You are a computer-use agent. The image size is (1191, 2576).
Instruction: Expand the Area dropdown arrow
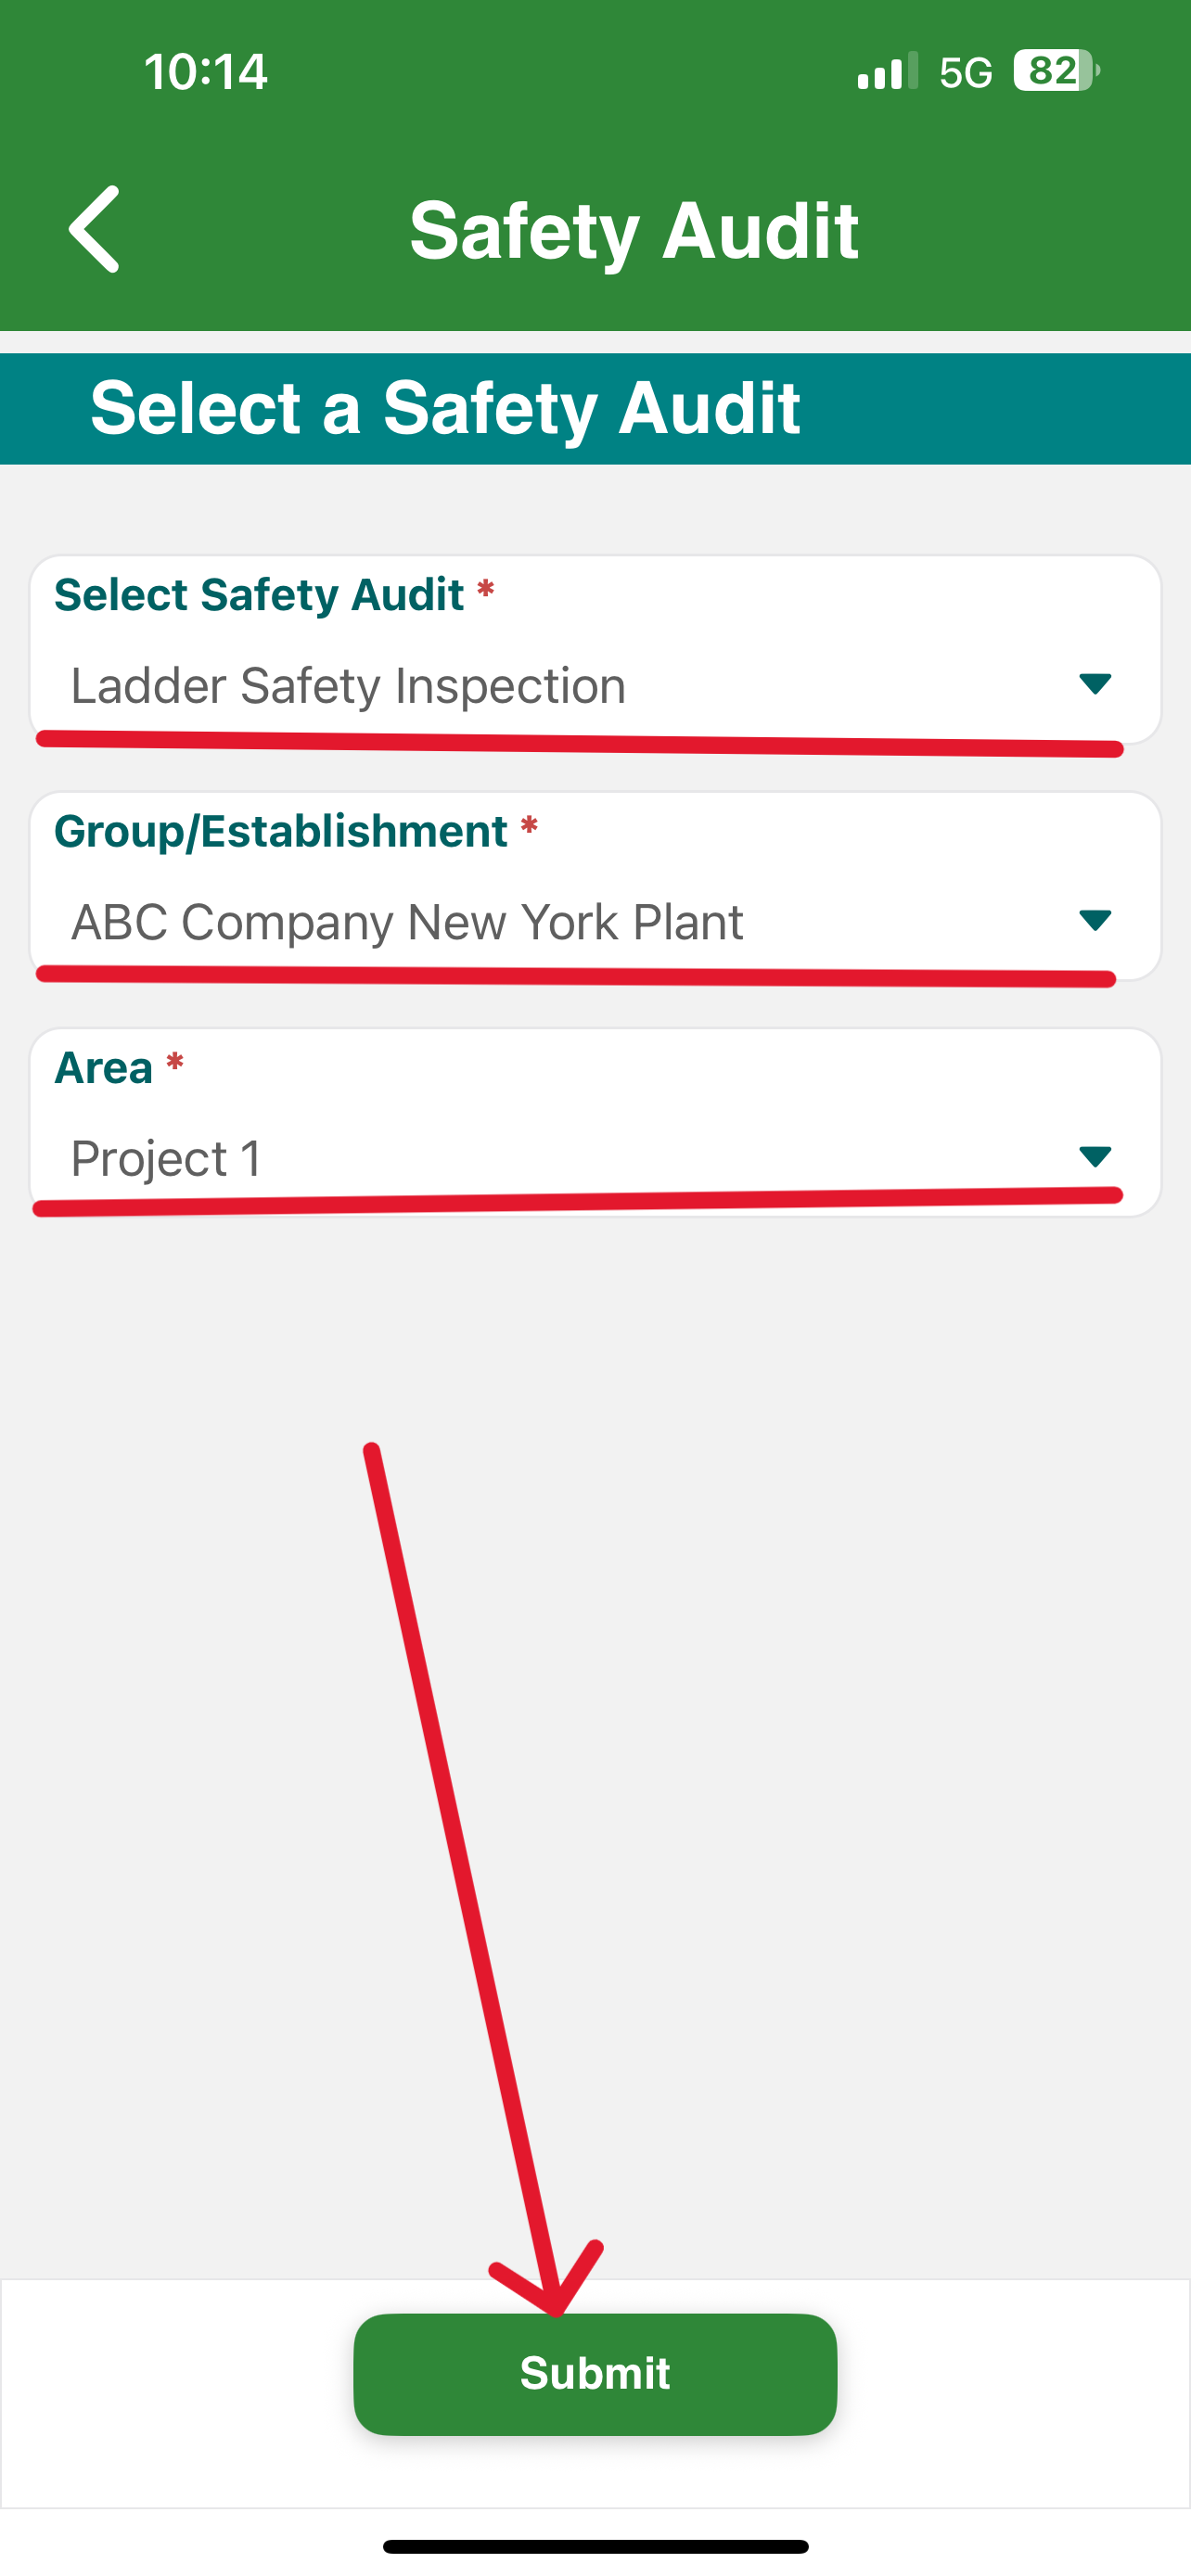click(1096, 1157)
